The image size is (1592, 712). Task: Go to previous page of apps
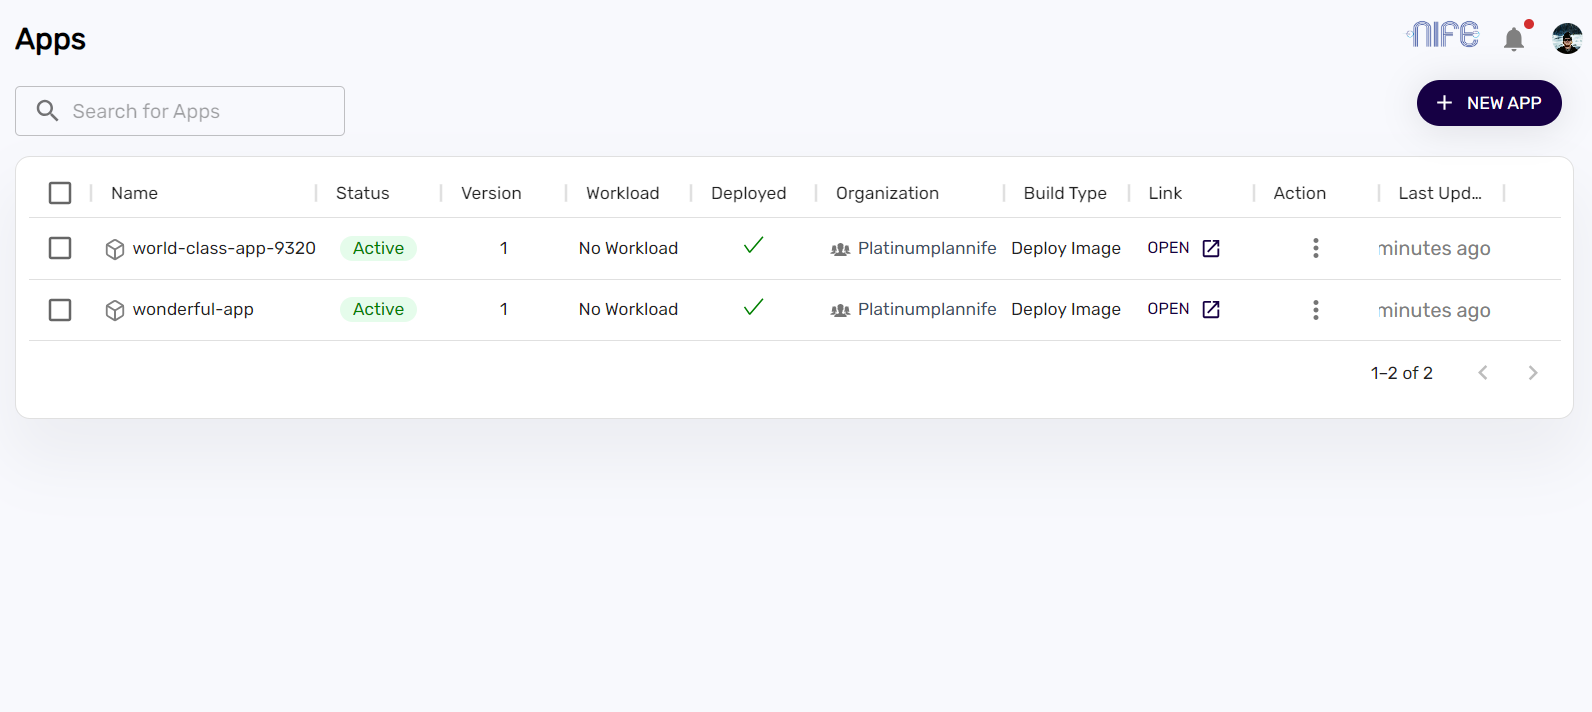coord(1483,373)
